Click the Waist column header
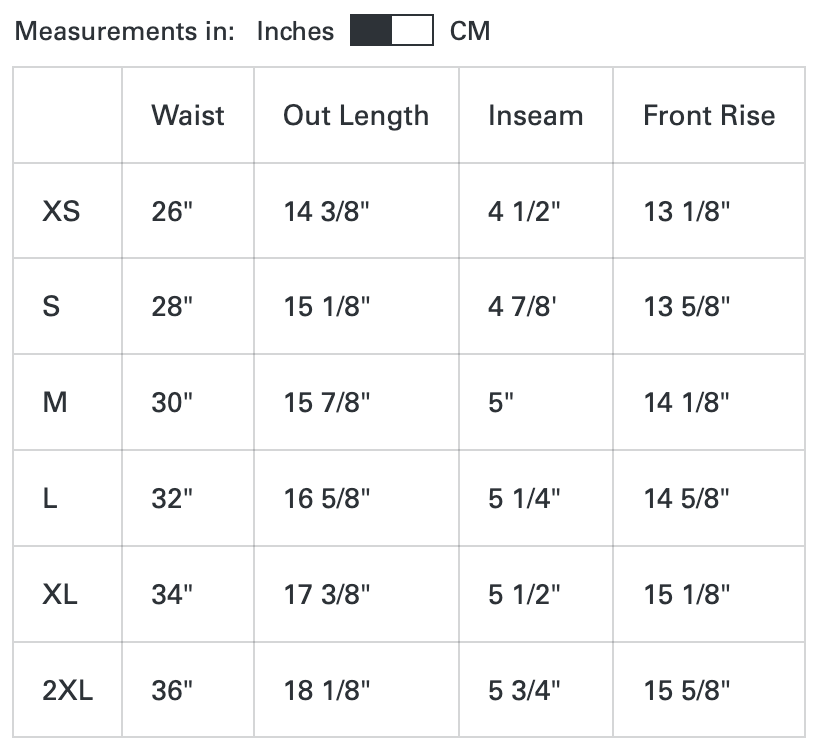816x750 pixels. pos(188,115)
